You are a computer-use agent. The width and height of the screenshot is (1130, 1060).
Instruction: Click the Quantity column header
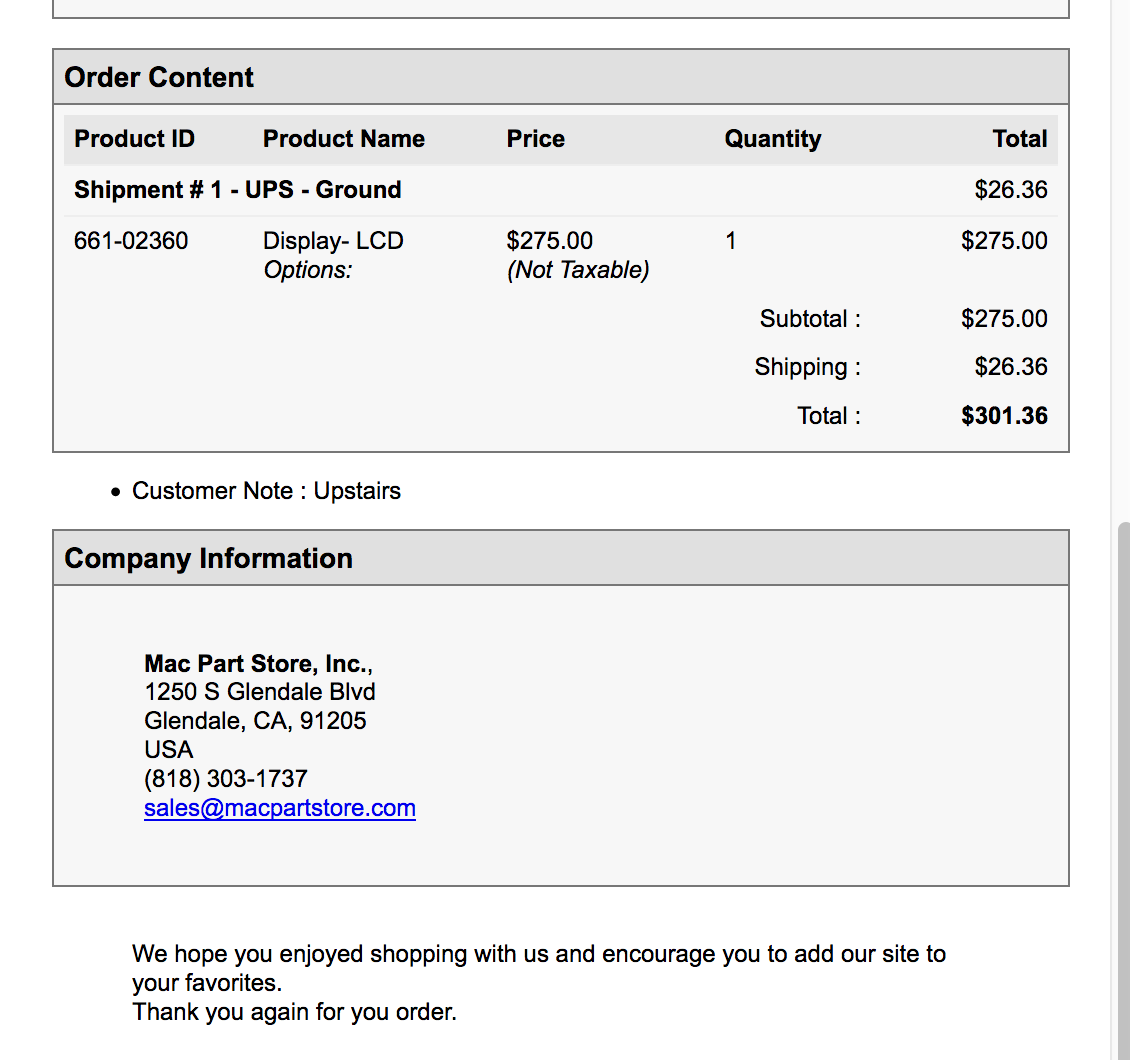tap(773, 138)
